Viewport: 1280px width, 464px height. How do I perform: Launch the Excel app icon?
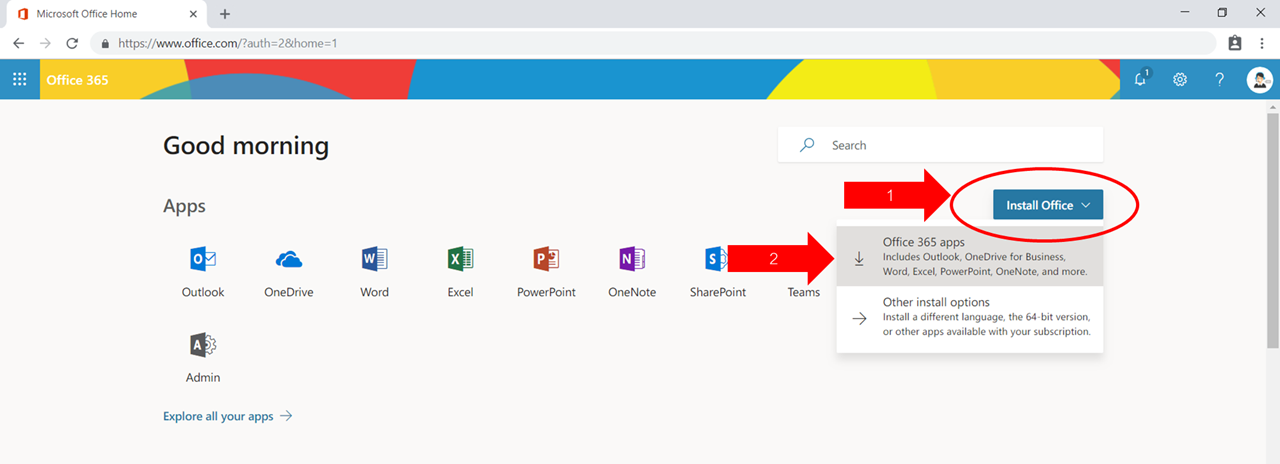[x=460, y=261]
